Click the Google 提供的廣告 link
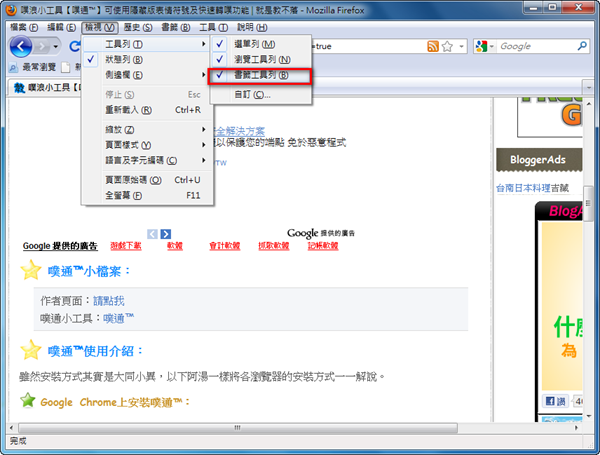 (x=60, y=246)
